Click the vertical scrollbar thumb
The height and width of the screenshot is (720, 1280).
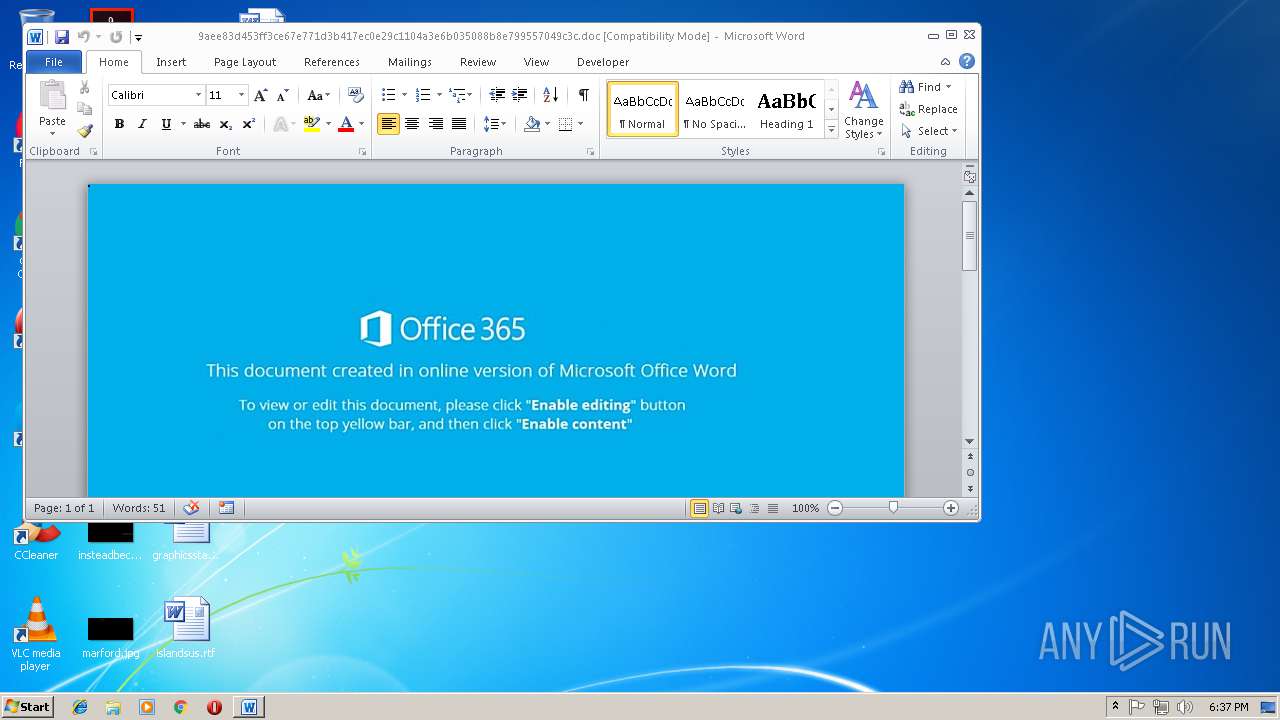[x=969, y=235]
